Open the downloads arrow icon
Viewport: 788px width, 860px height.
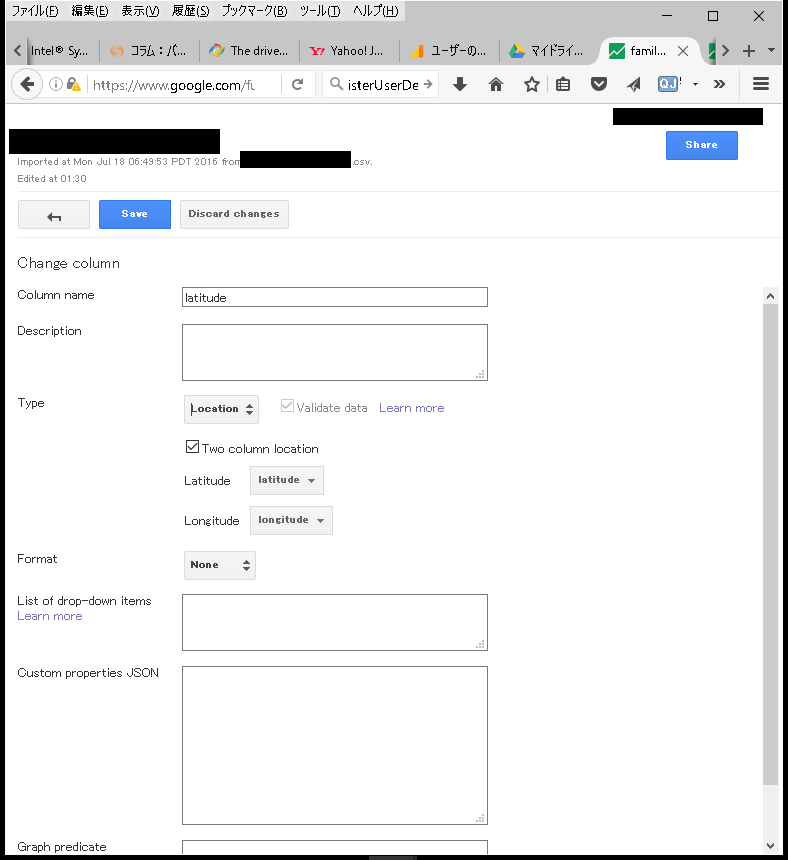(x=460, y=84)
